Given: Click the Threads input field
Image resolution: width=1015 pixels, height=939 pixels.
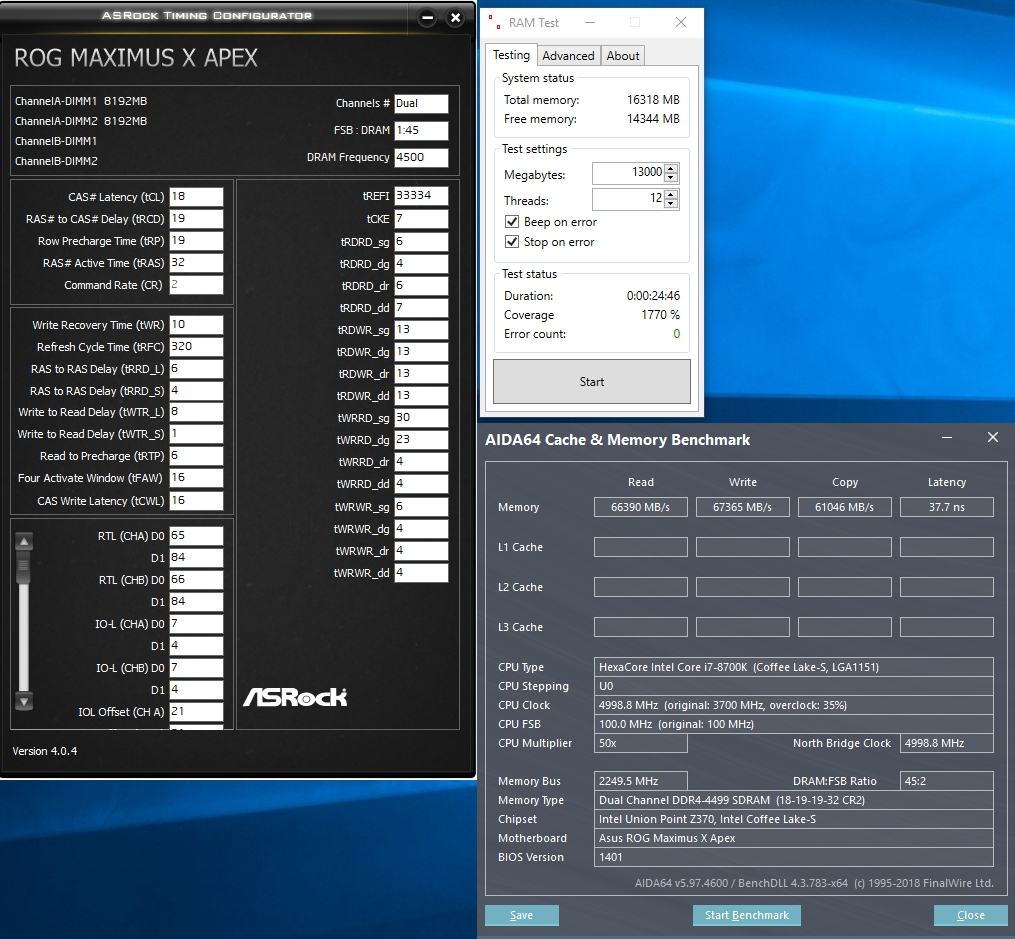Looking at the screenshot, I should coord(629,198).
